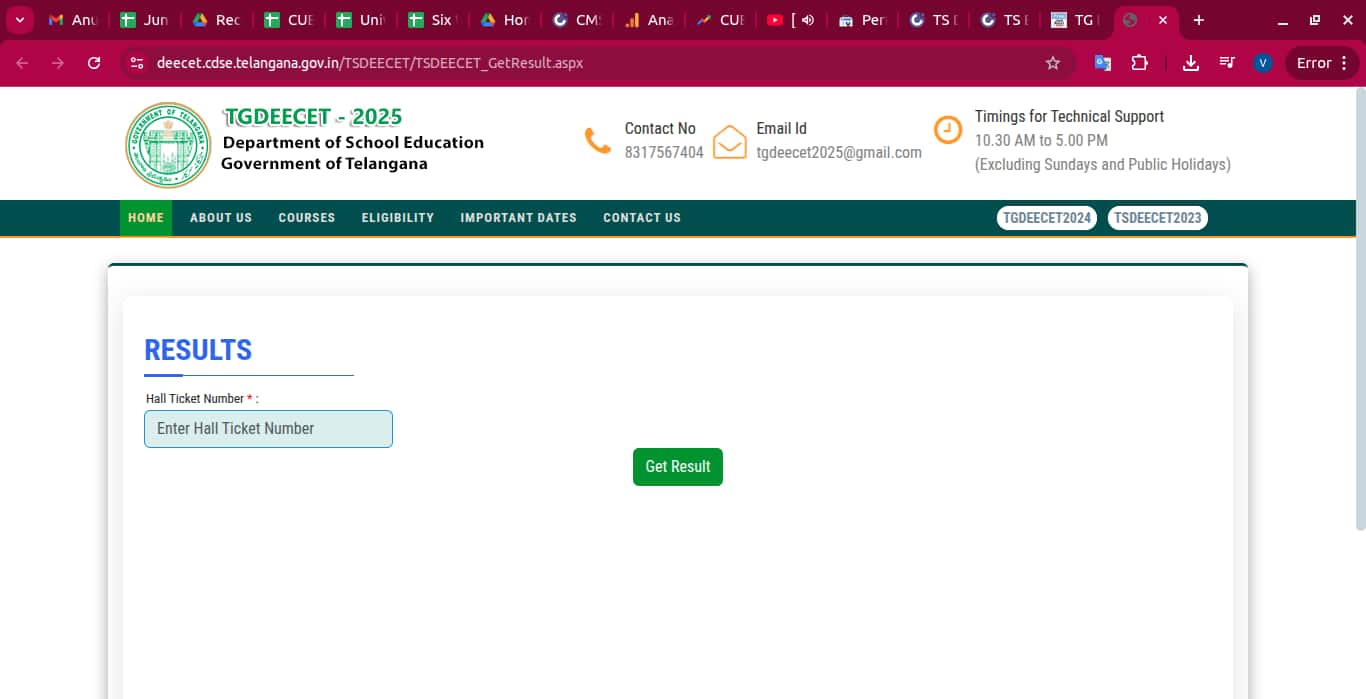The width and height of the screenshot is (1366, 699).
Task: Open the browser downloads icon
Action: pos(1190,63)
